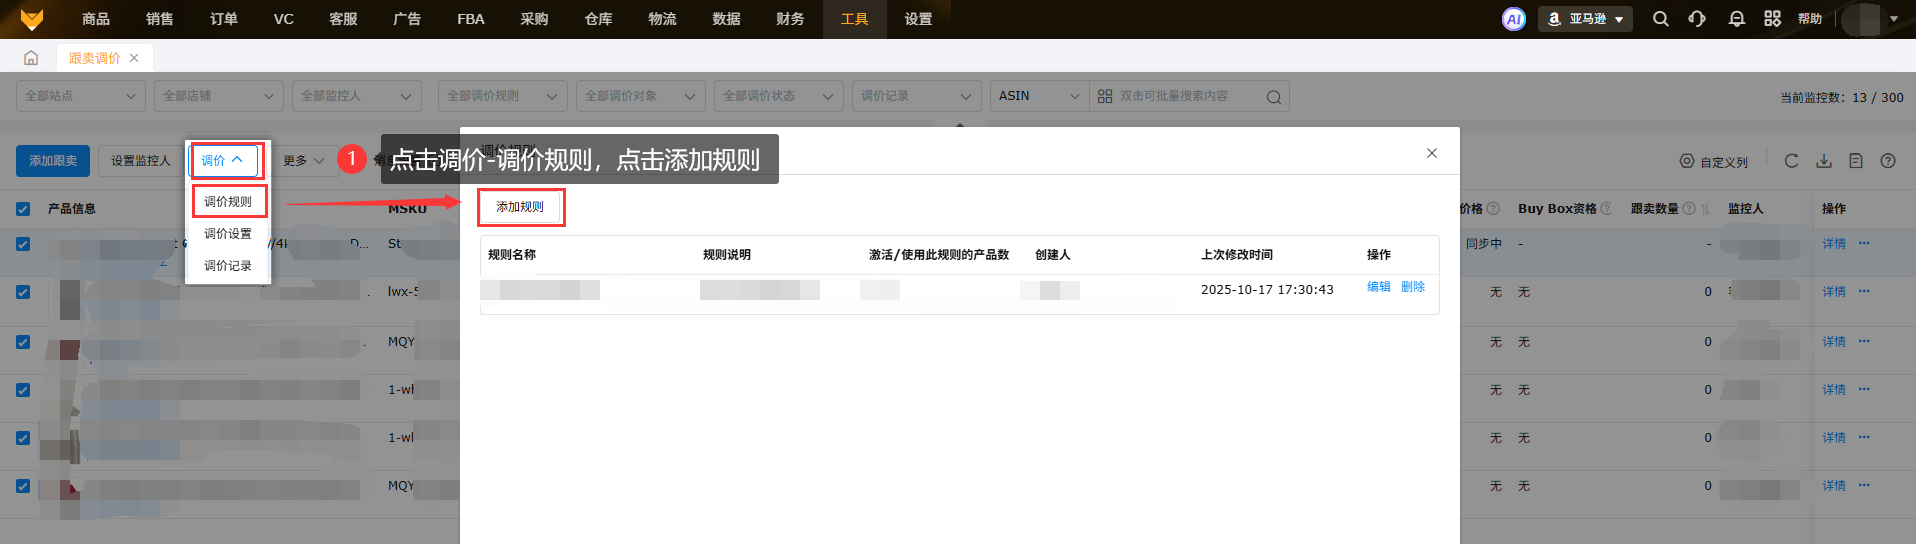This screenshot has height=544, width=1916.
Task: Open the 全部调价状态 dropdown
Action: pos(779,96)
